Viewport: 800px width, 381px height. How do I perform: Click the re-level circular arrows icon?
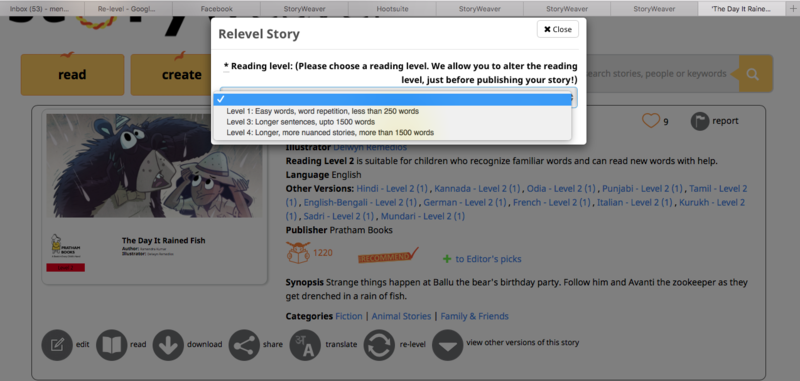379,345
